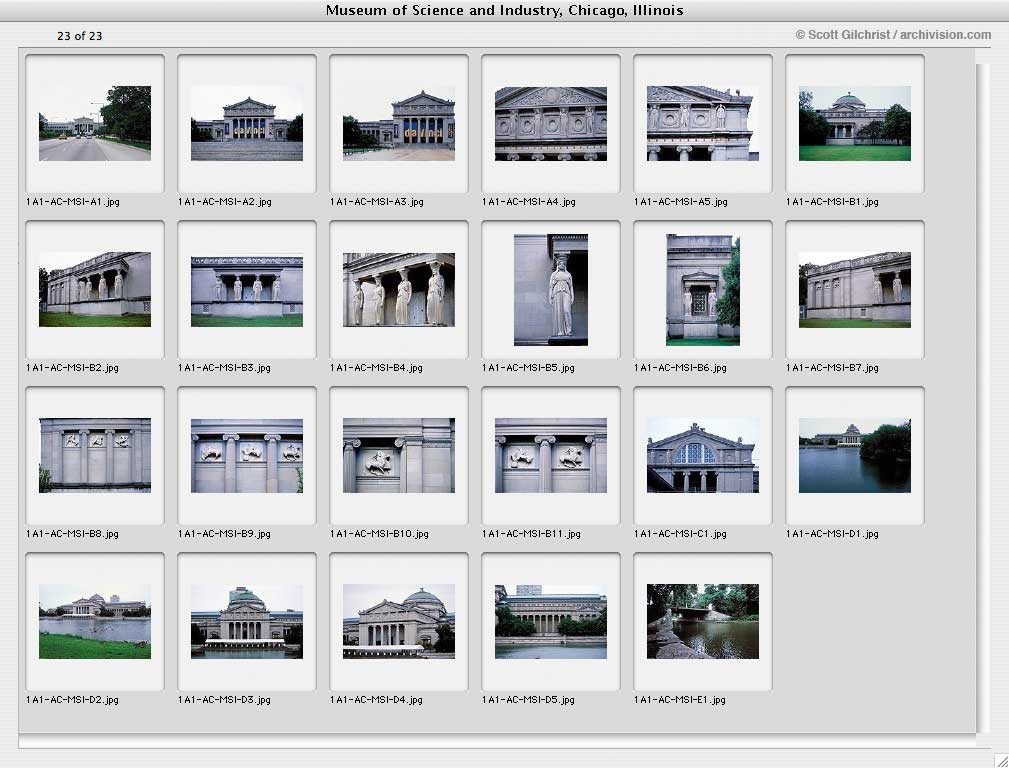This screenshot has width=1009, height=768.
Task: Click the window resize grip corner
Action: coord(1001,760)
